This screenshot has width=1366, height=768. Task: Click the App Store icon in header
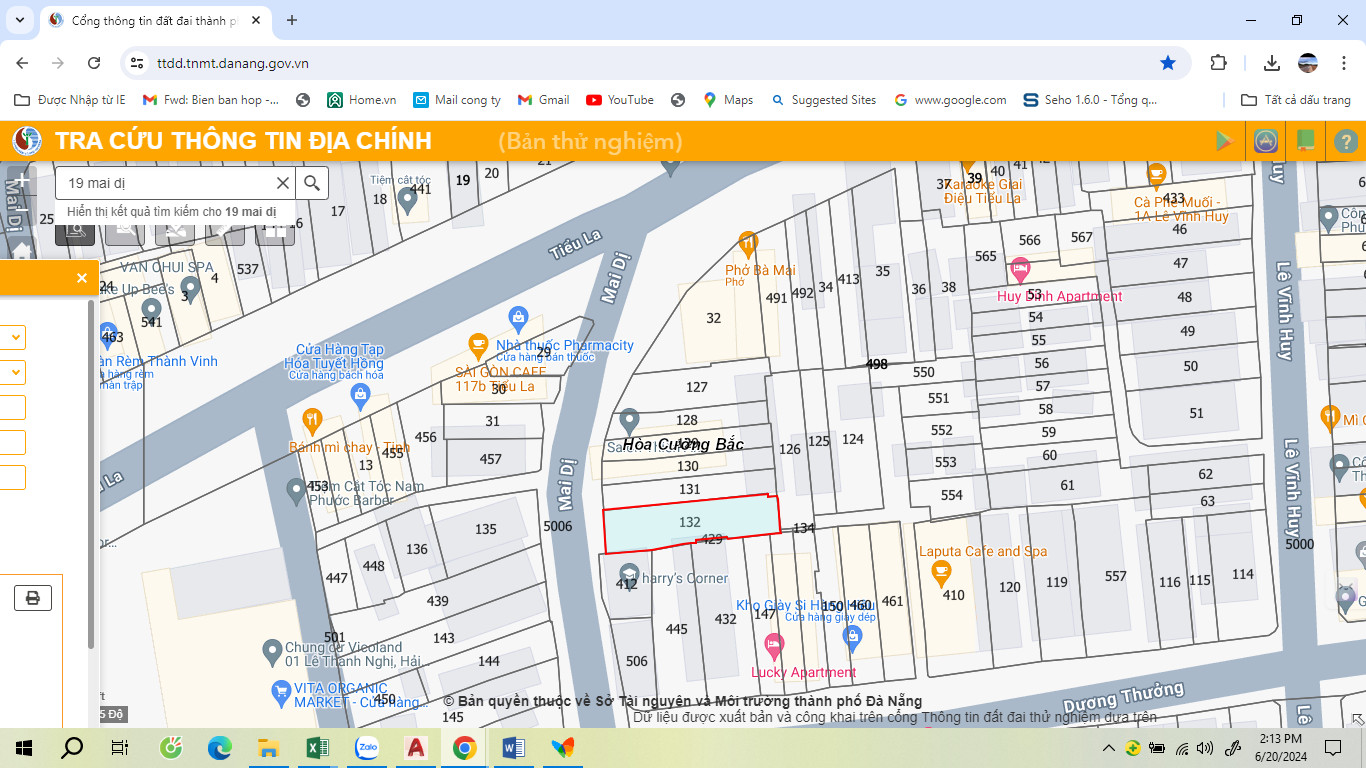(x=1266, y=141)
